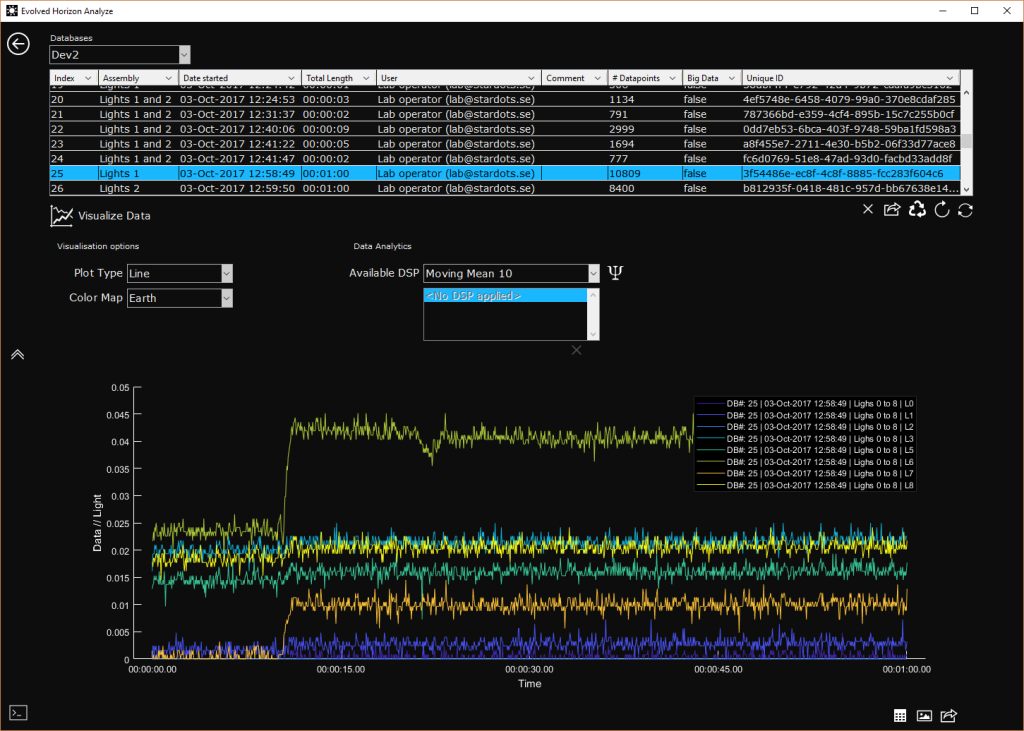
Task: Click the single circular arrow reload icon
Action: (941, 210)
